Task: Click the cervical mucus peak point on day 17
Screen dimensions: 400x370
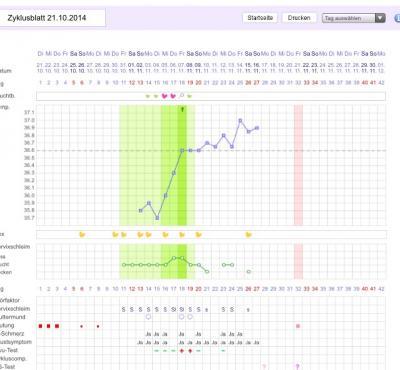Action: [x=174, y=258]
